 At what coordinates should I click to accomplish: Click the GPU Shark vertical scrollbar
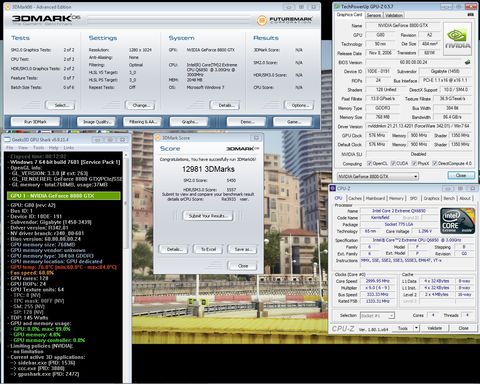click(x=126, y=267)
